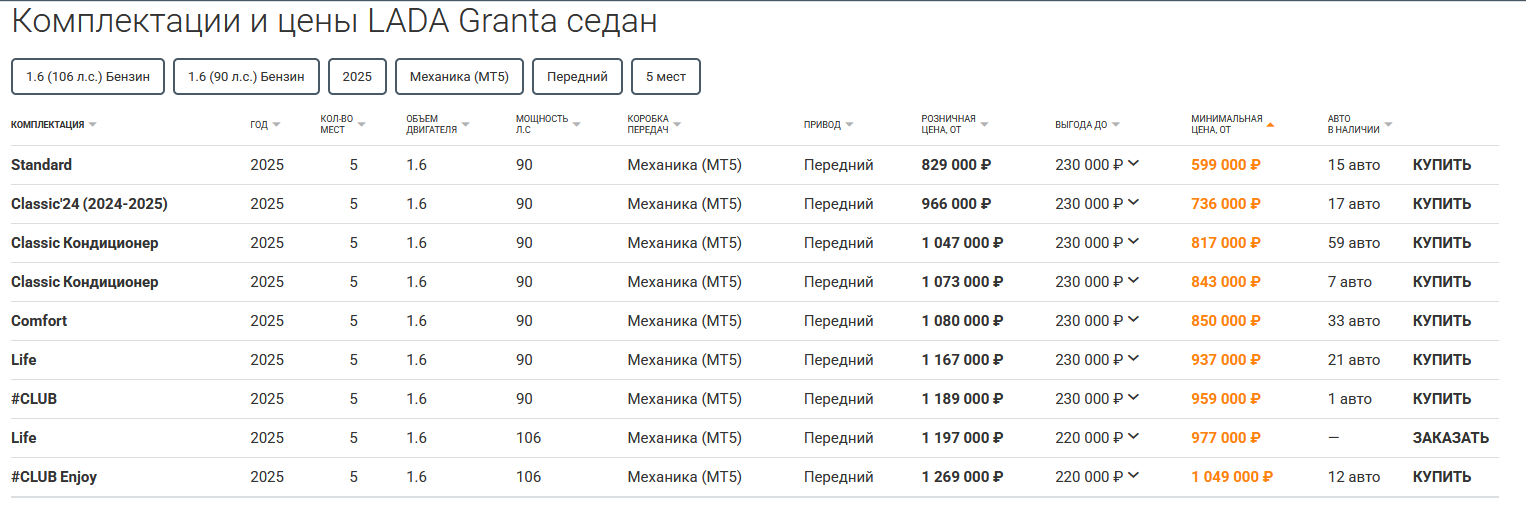Click the 5 мест filter chip
Screen dimensions: 1526x507
(x=665, y=77)
